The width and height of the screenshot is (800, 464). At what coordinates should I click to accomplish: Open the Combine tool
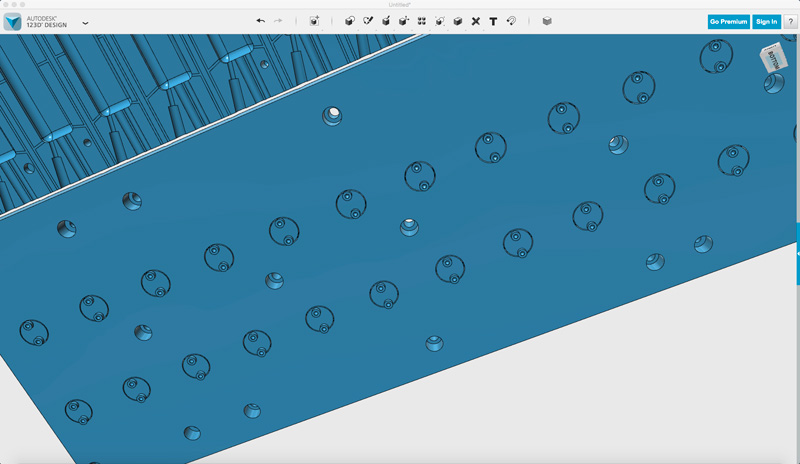pos(457,21)
